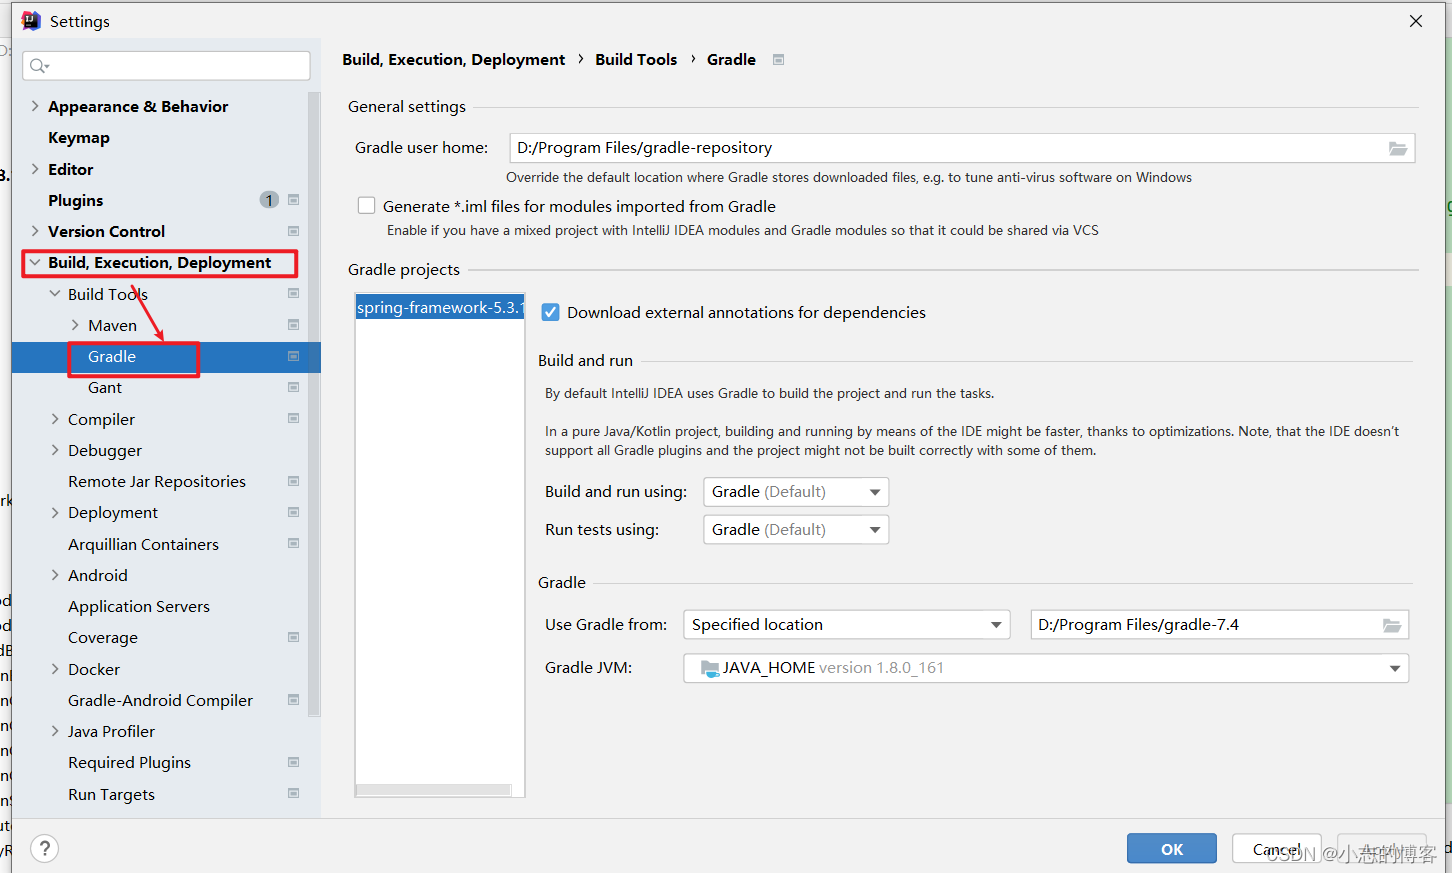Focus the settings search input field
1452x873 pixels.
166,66
